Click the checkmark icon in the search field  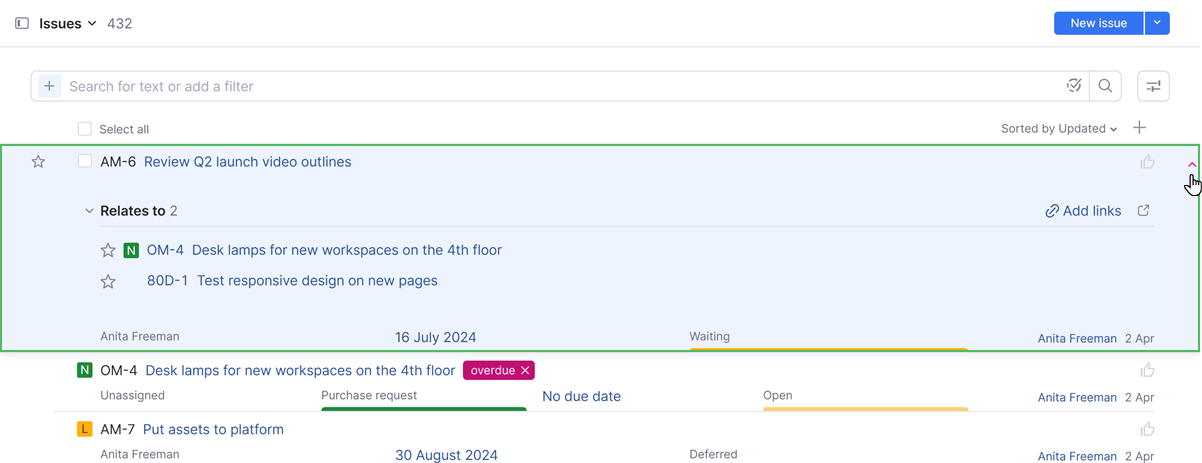coord(1074,86)
